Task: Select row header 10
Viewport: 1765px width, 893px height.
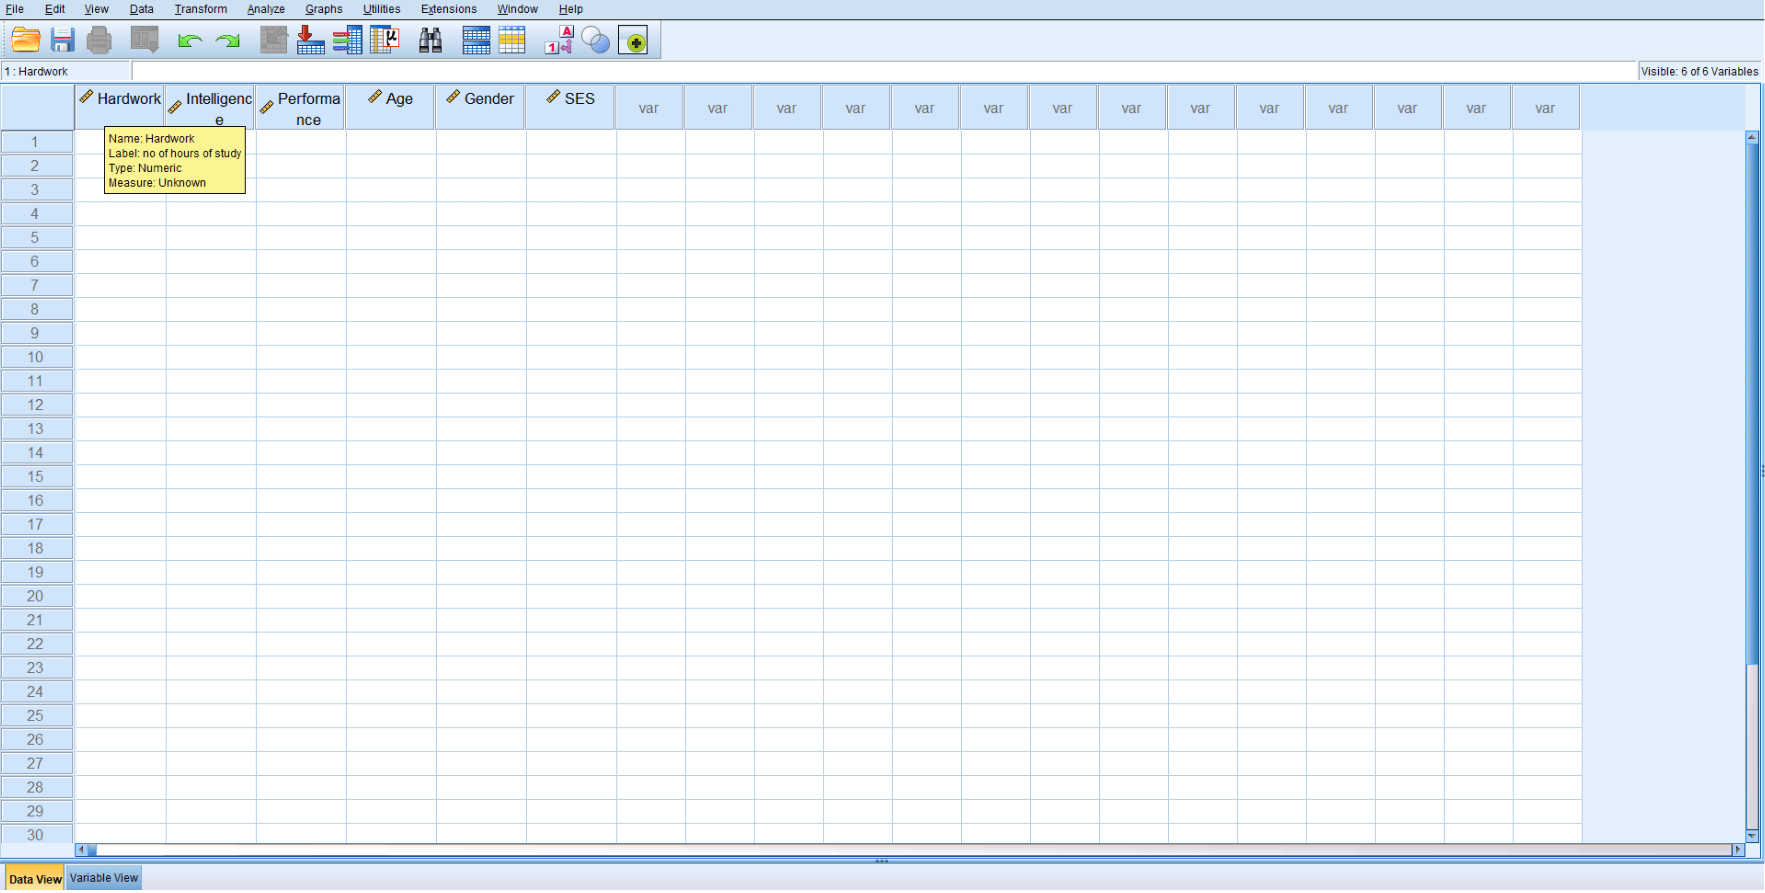Action: pos(36,357)
